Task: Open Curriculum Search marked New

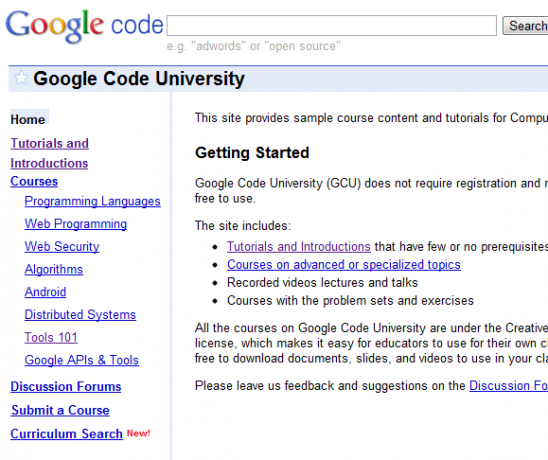Action: tap(66, 433)
